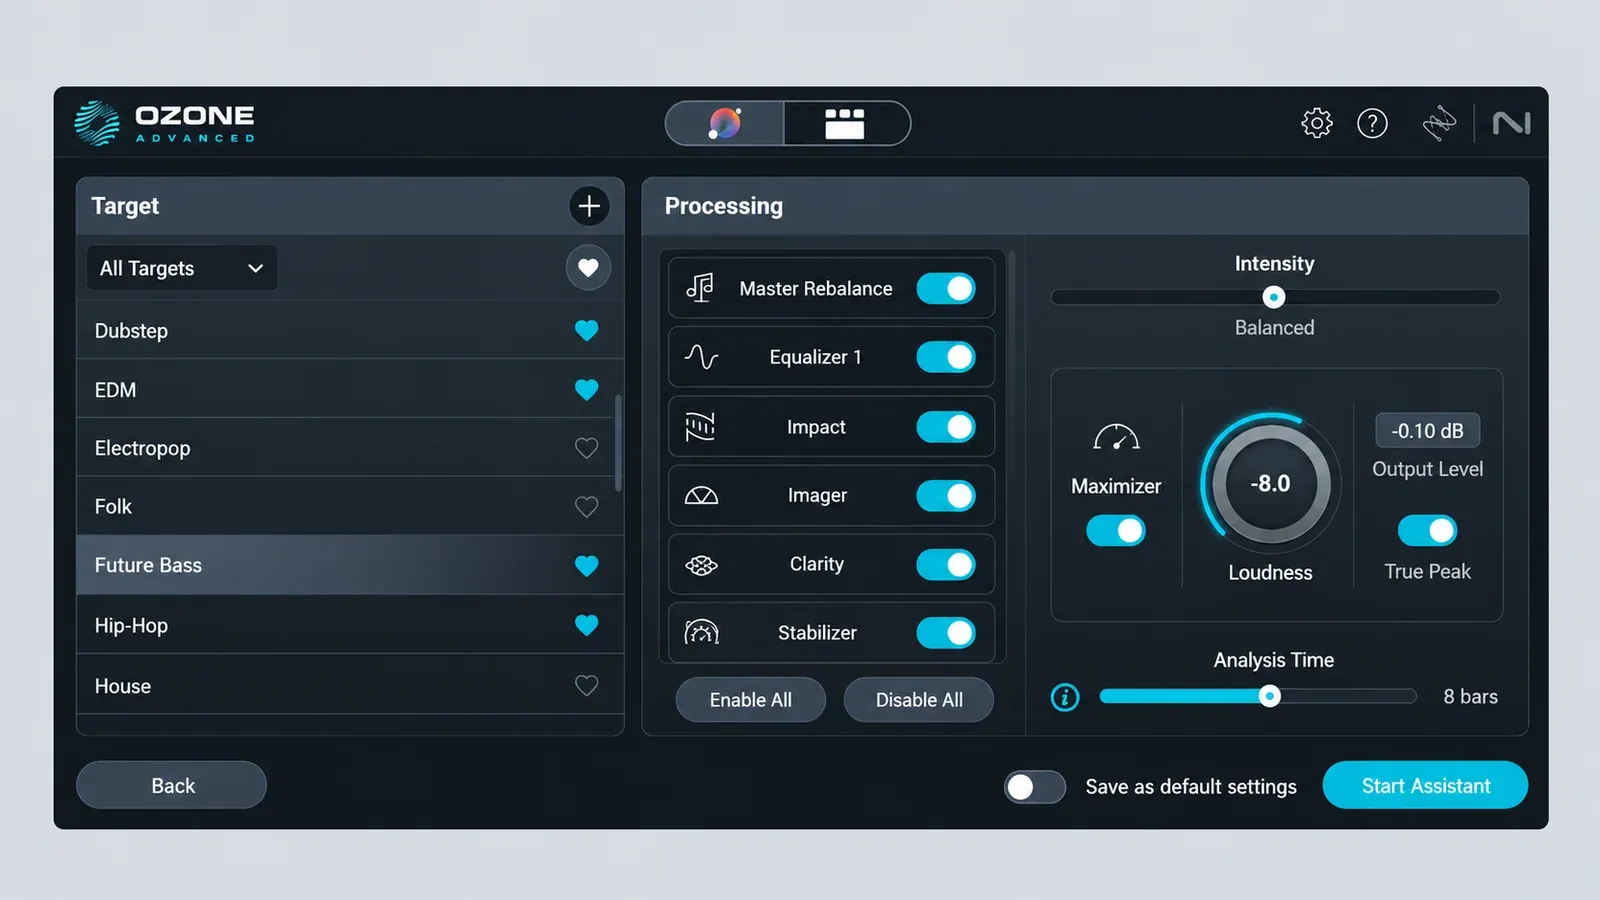This screenshot has height=900, width=1600.
Task: Click the Impact module icon
Action: coord(700,427)
